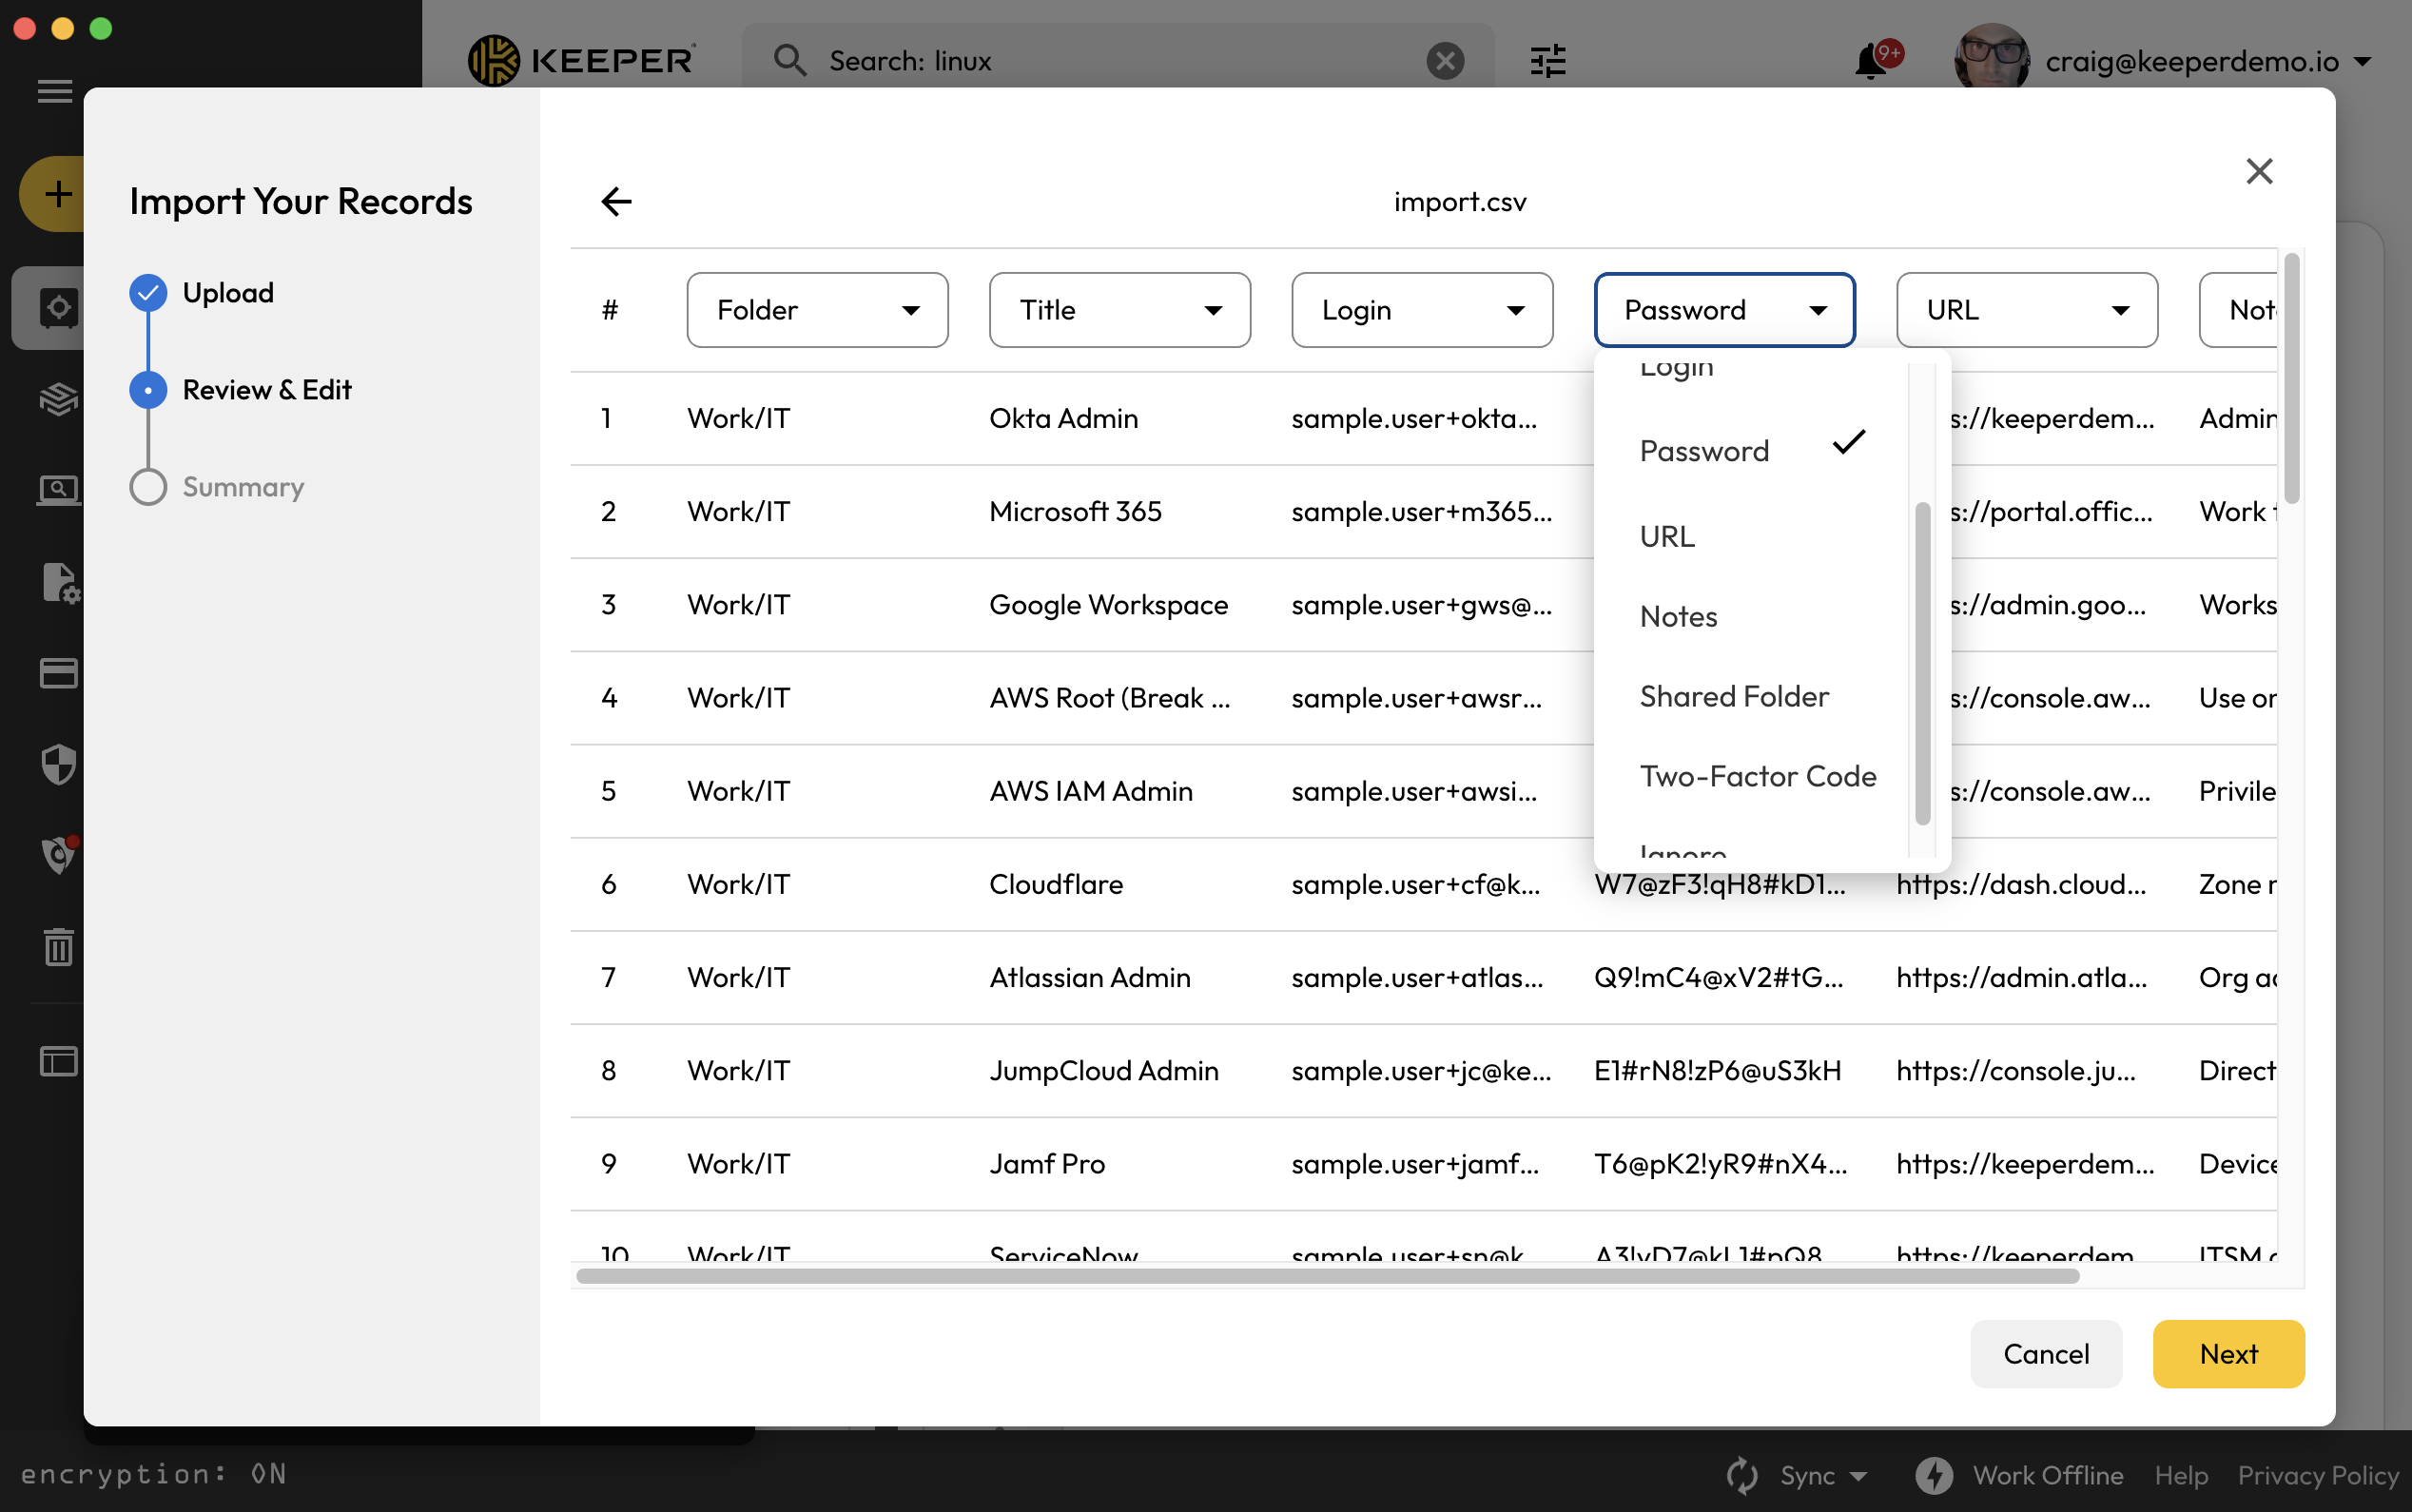Select the Upload step circle
This screenshot has width=2412, height=1512.
click(x=148, y=293)
